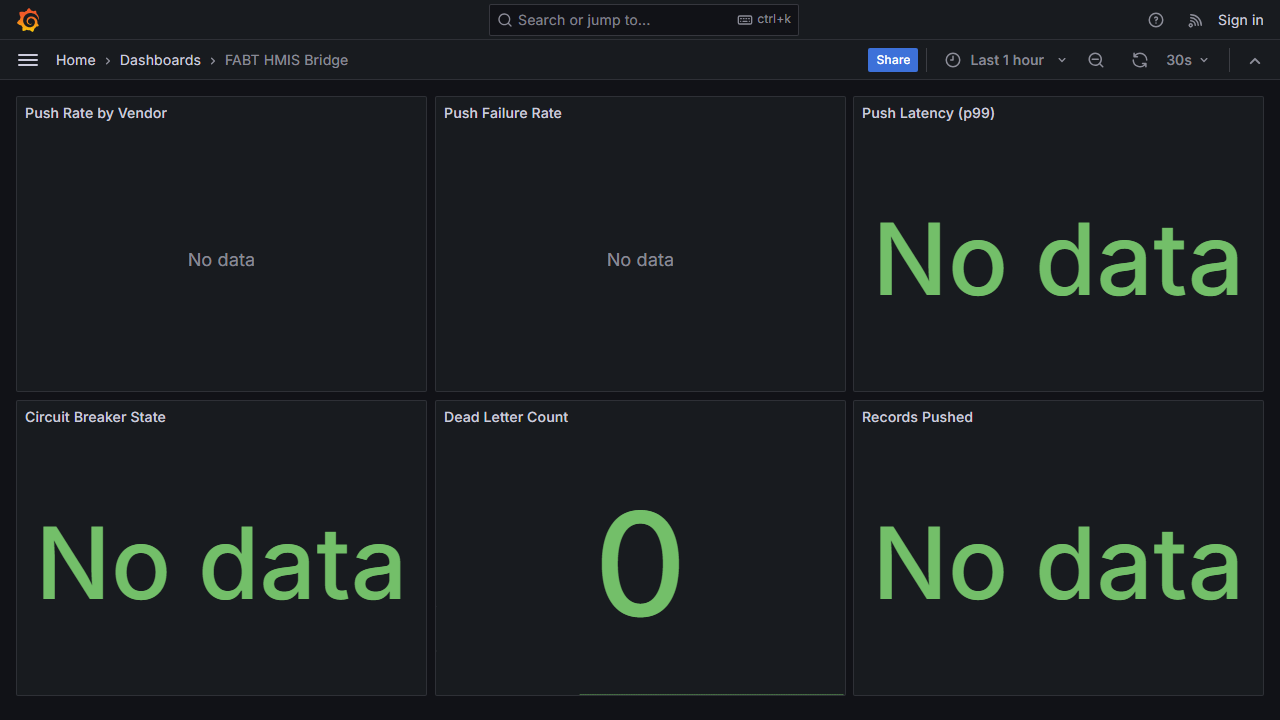Screen dimensions: 1280x720
Task: Open the Grafana news feed icon
Action: (x=1195, y=20)
